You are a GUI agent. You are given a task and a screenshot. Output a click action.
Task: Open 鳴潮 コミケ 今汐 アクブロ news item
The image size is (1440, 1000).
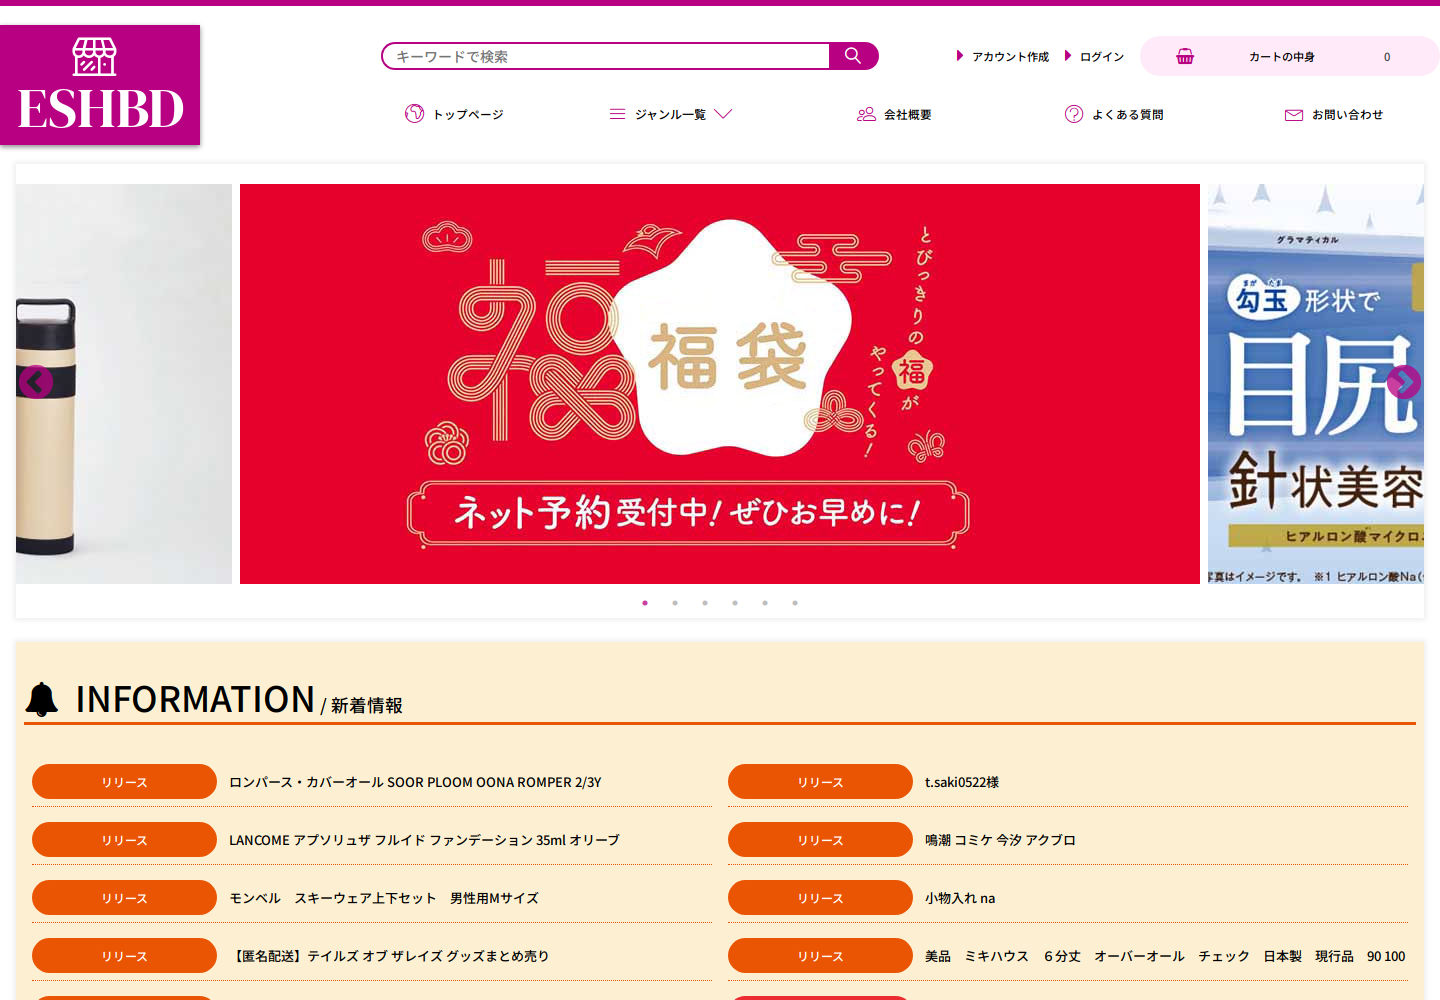(x=1000, y=840)
